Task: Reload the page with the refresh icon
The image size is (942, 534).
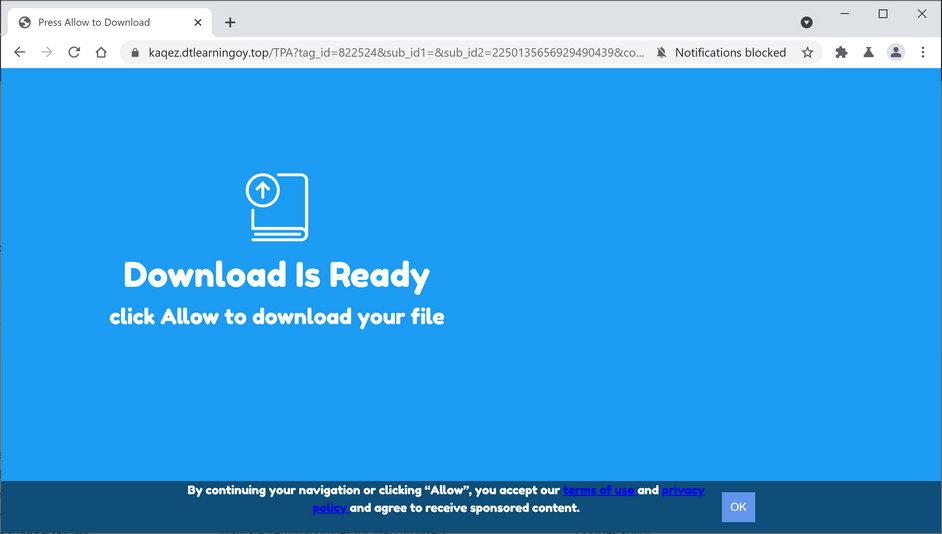Action: 74,52
